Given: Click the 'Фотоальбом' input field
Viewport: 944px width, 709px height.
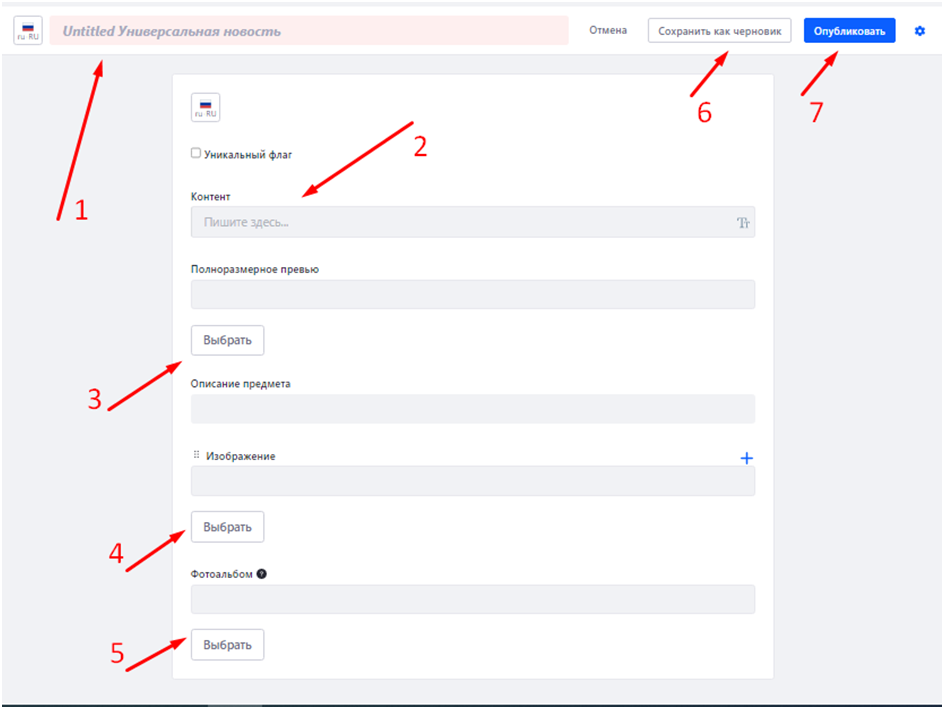Looking at the screenshot, I should pyautogui.click(x=472, y=599).
